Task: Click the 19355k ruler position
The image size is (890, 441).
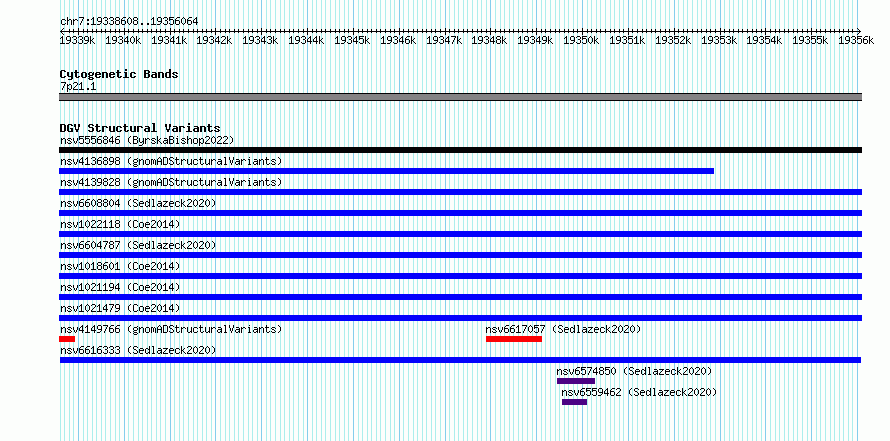Action: [811, 40]
